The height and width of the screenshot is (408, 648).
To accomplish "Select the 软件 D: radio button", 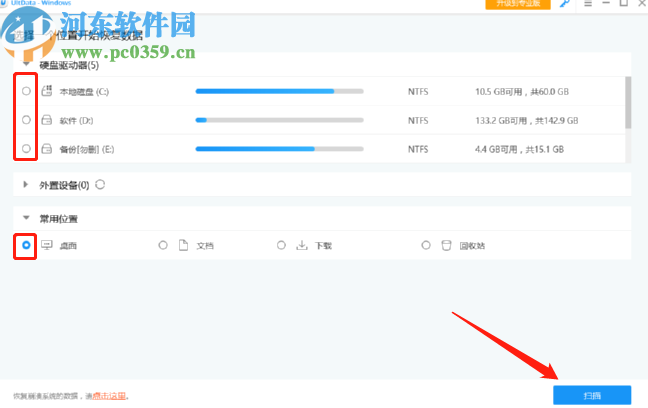I will pyautogui.click(x=26, y=120).
